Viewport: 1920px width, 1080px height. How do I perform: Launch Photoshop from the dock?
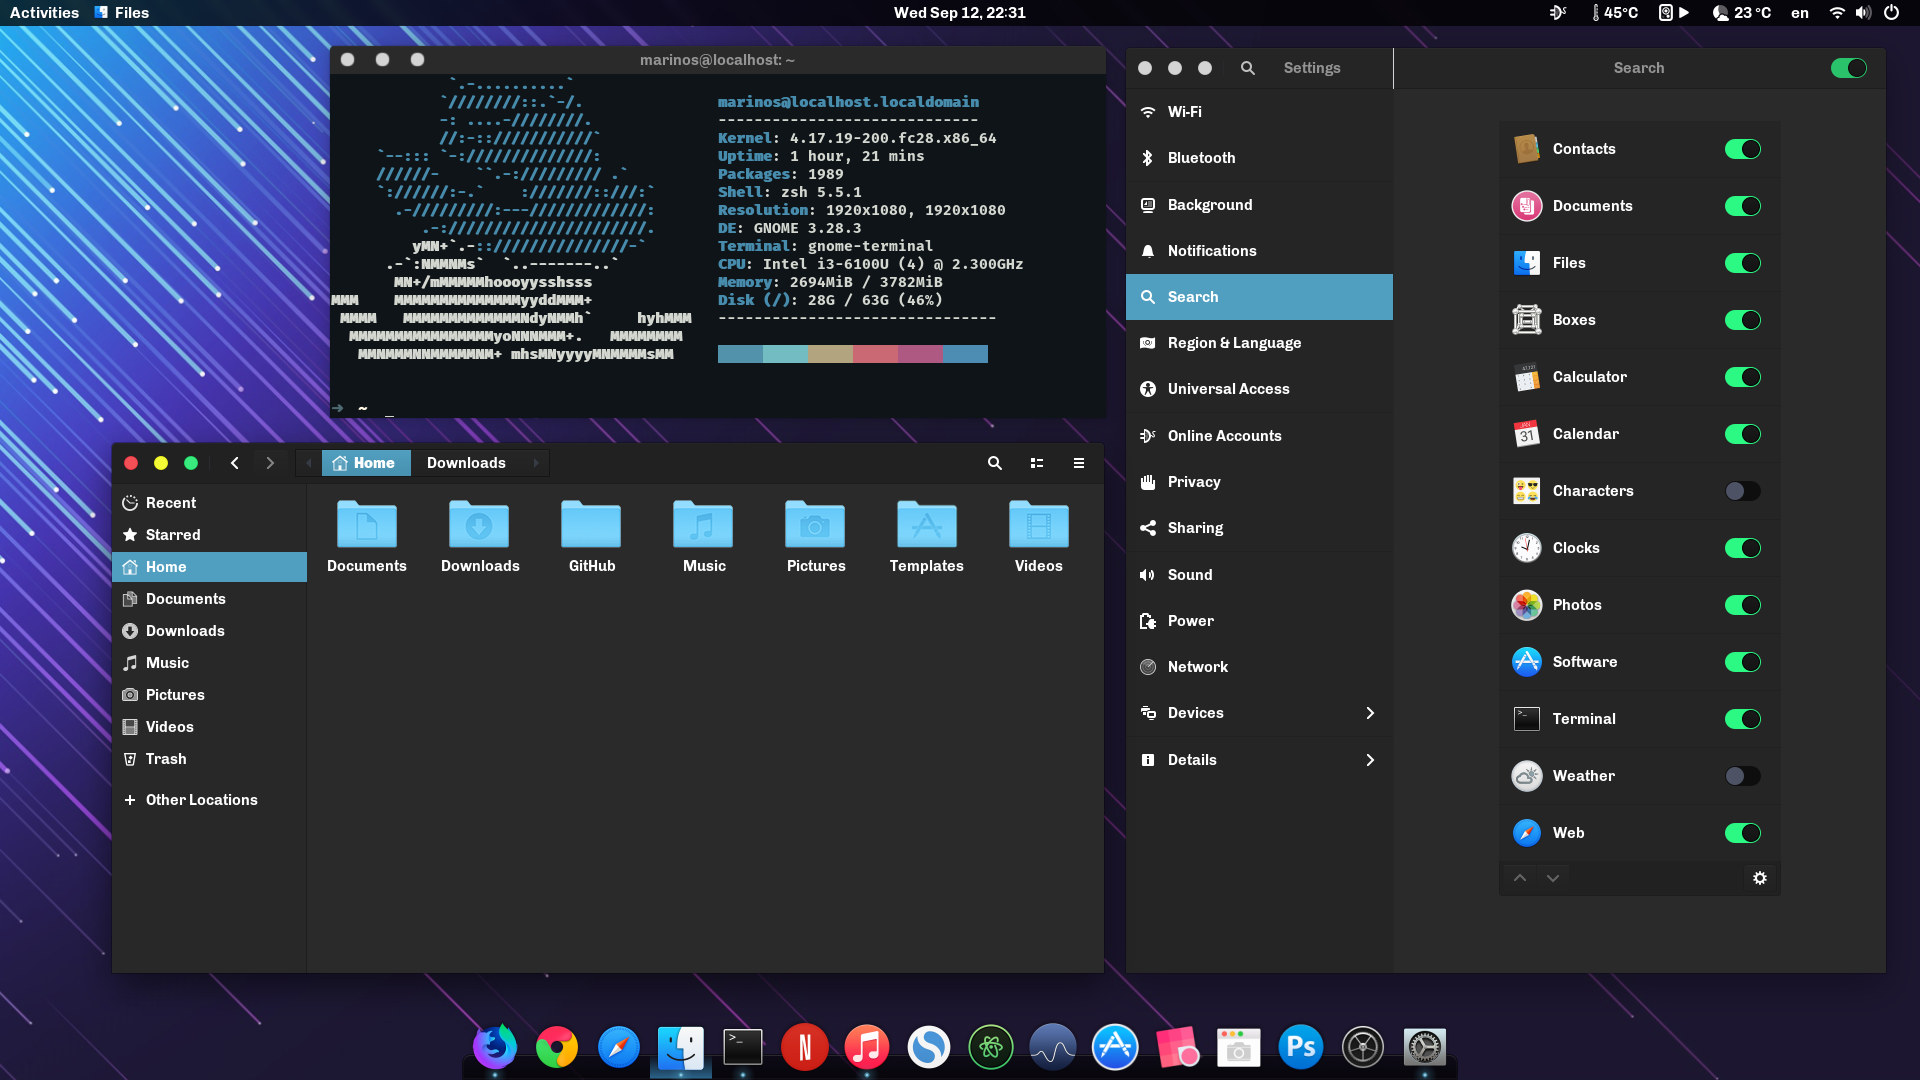coord(1301,1047)
